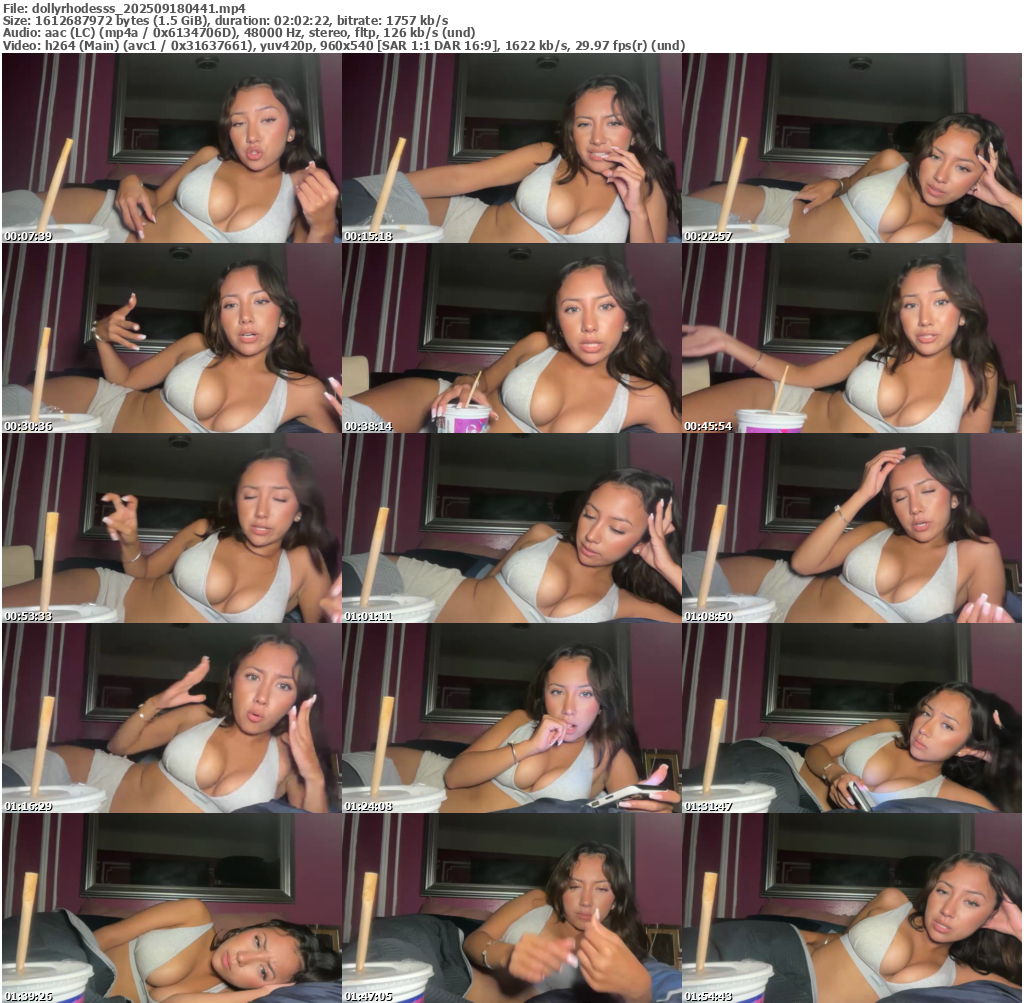The width and height of the screenshot is (1024, 1003).
Task: Select the thumbnail at 01:47:05
Action: (x=512, y=908)
